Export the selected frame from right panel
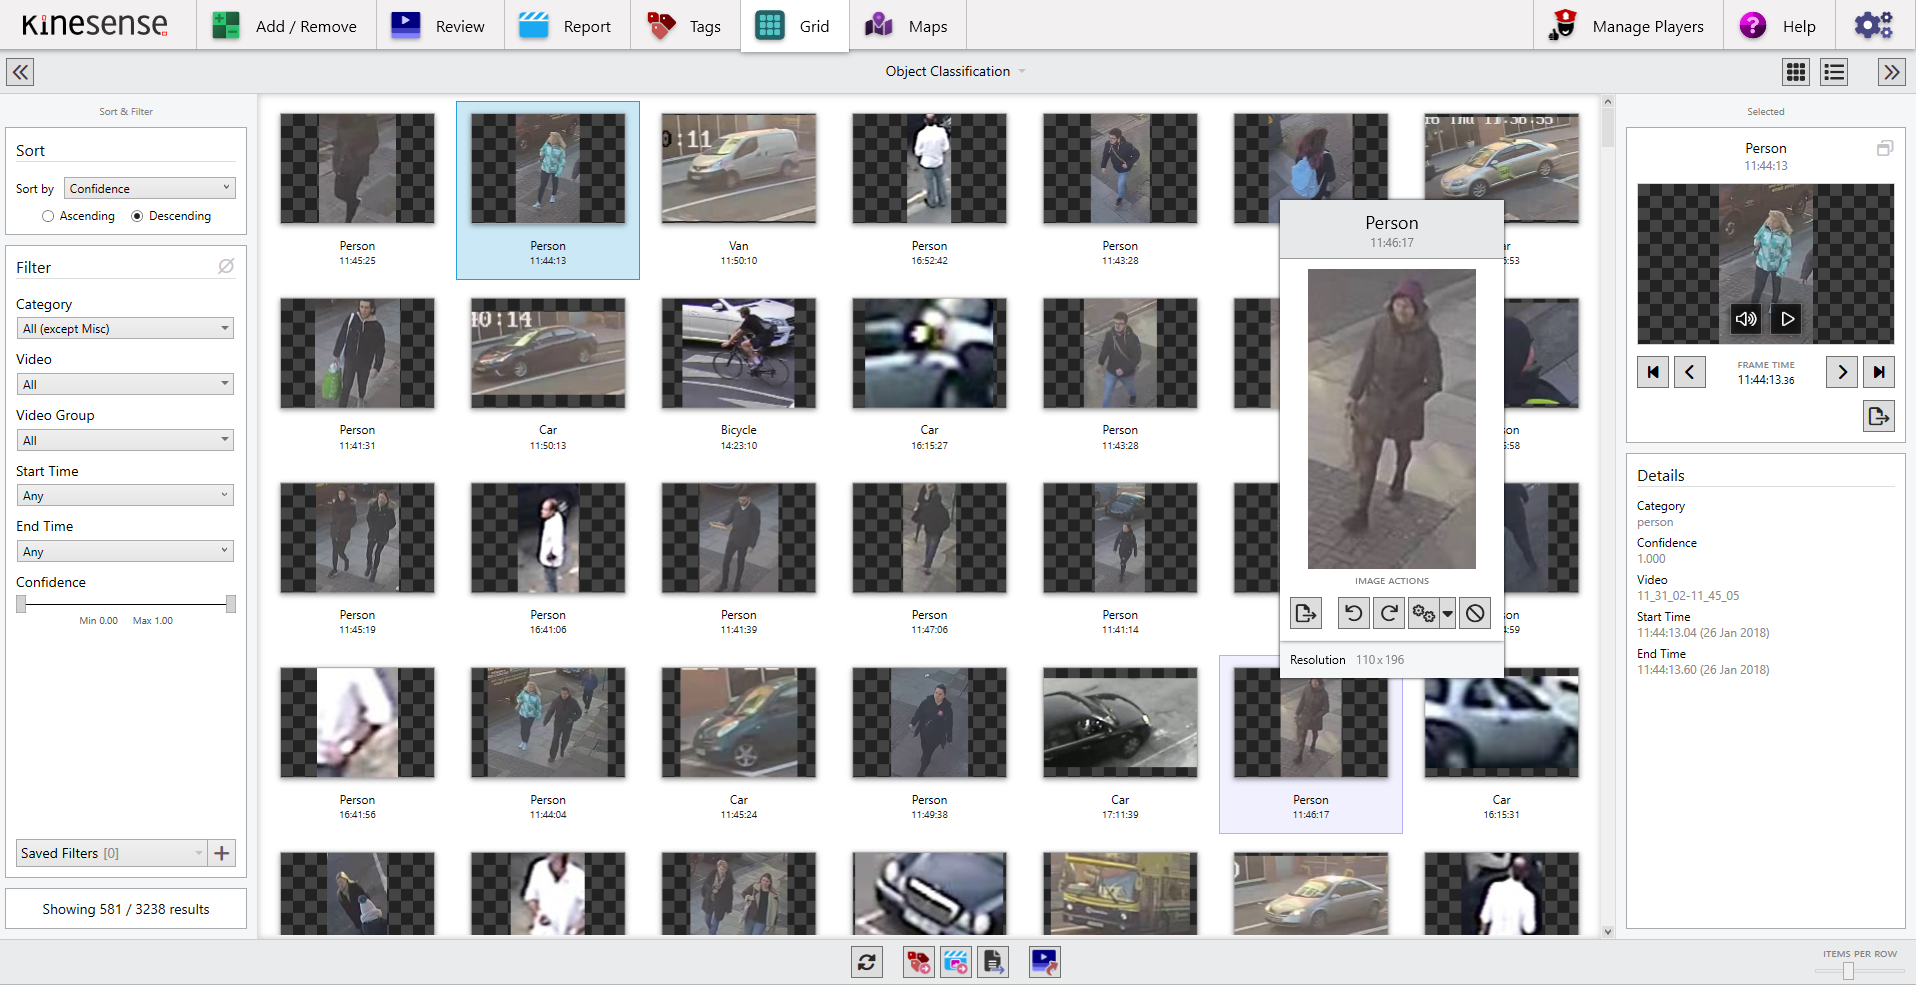The image size is (1916, 985). (1879, 416)
